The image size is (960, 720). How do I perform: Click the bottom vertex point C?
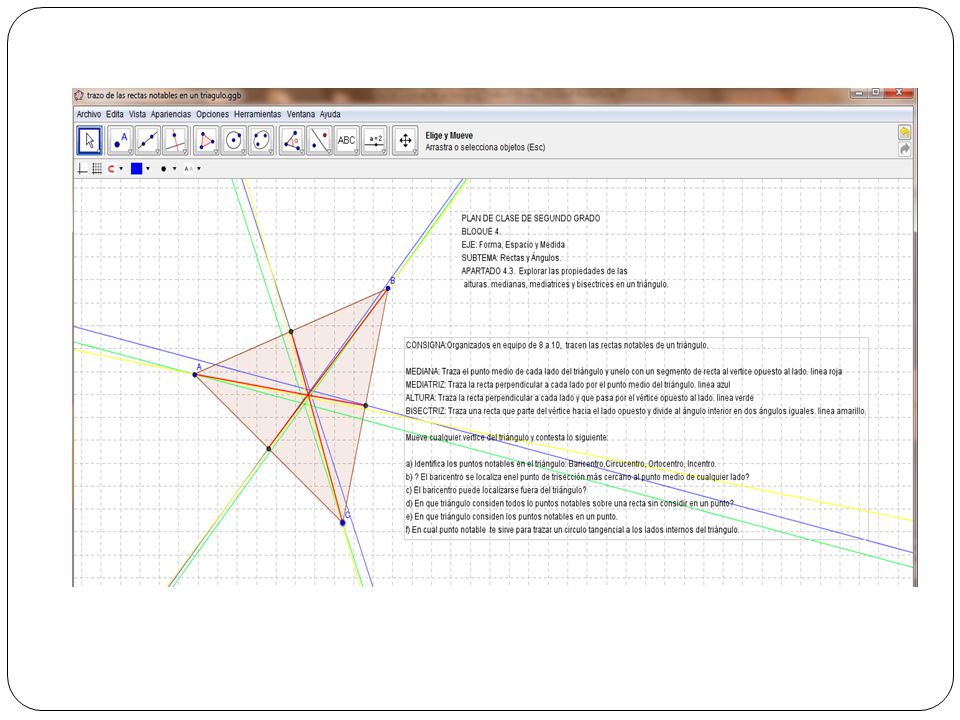pos(342,522)
